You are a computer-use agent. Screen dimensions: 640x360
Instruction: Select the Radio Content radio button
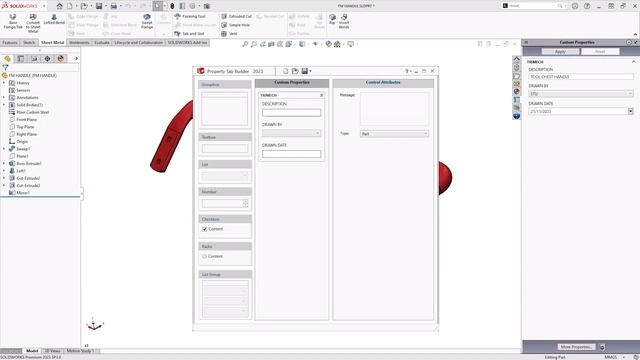tap(204, 256)
